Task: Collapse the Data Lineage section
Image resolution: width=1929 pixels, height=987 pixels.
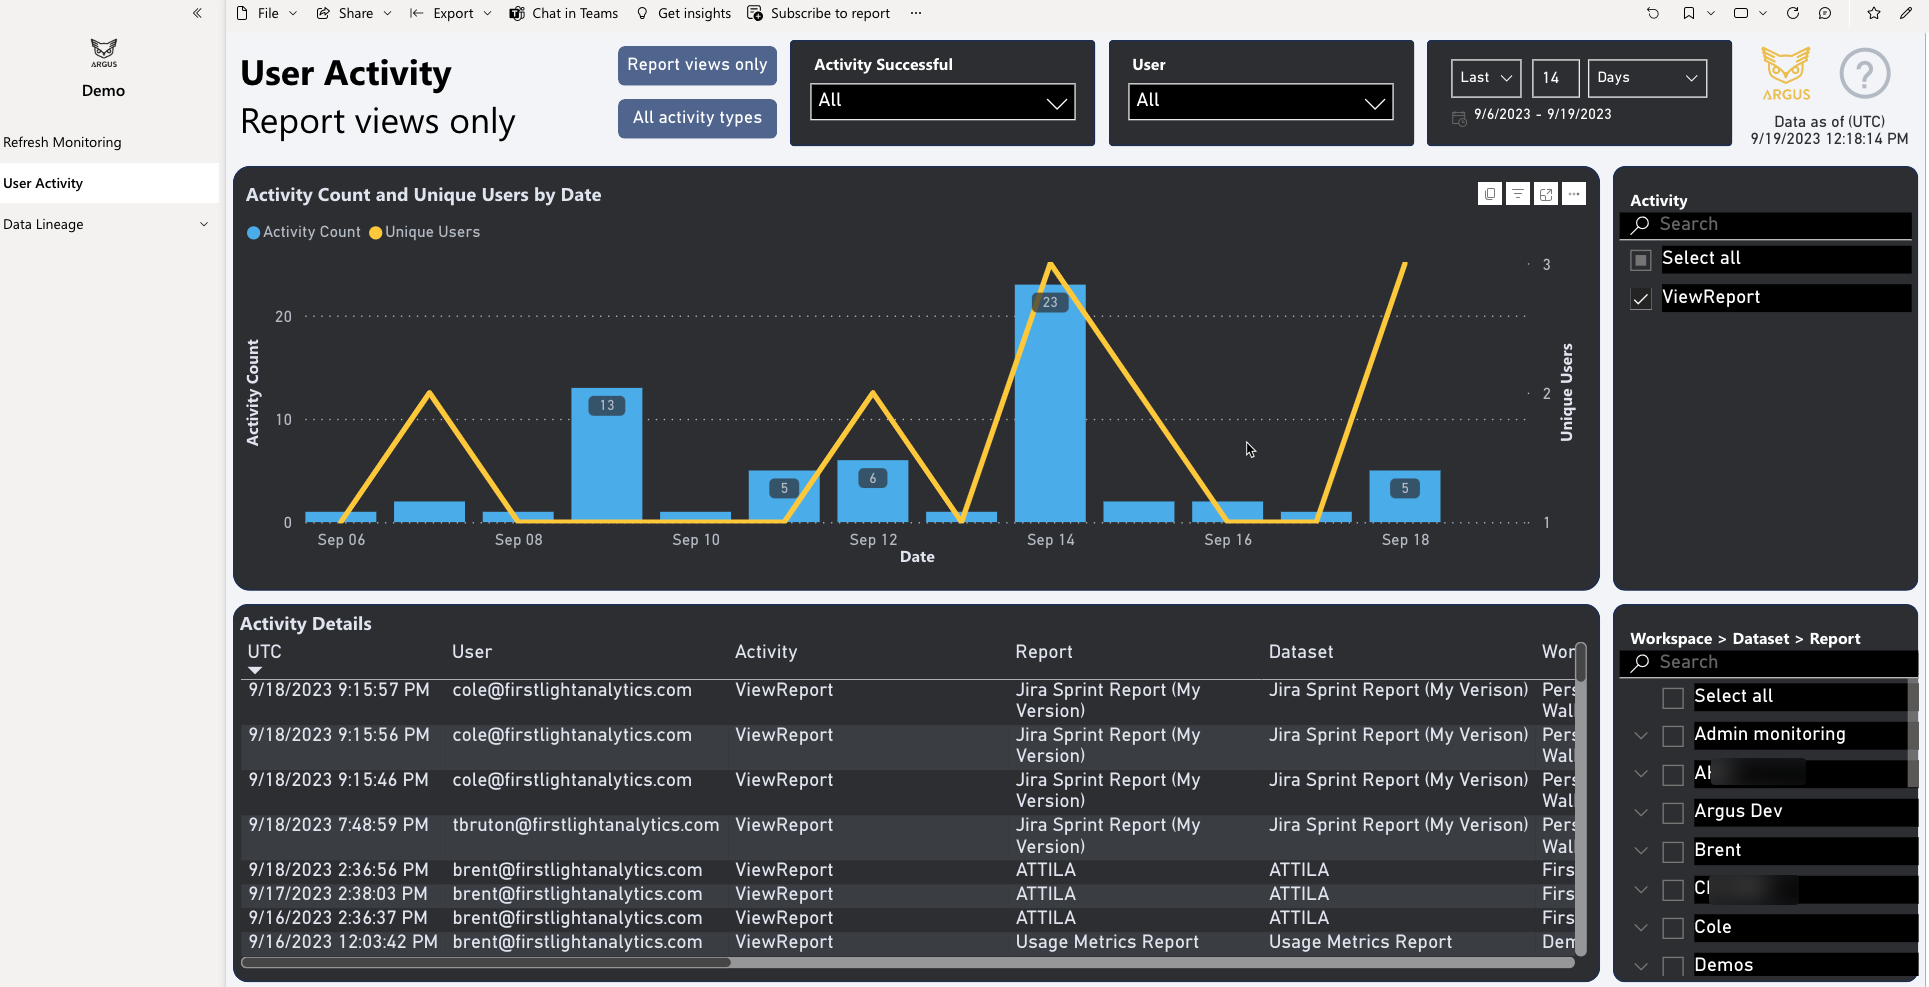Action: click(x=204, y=223)
